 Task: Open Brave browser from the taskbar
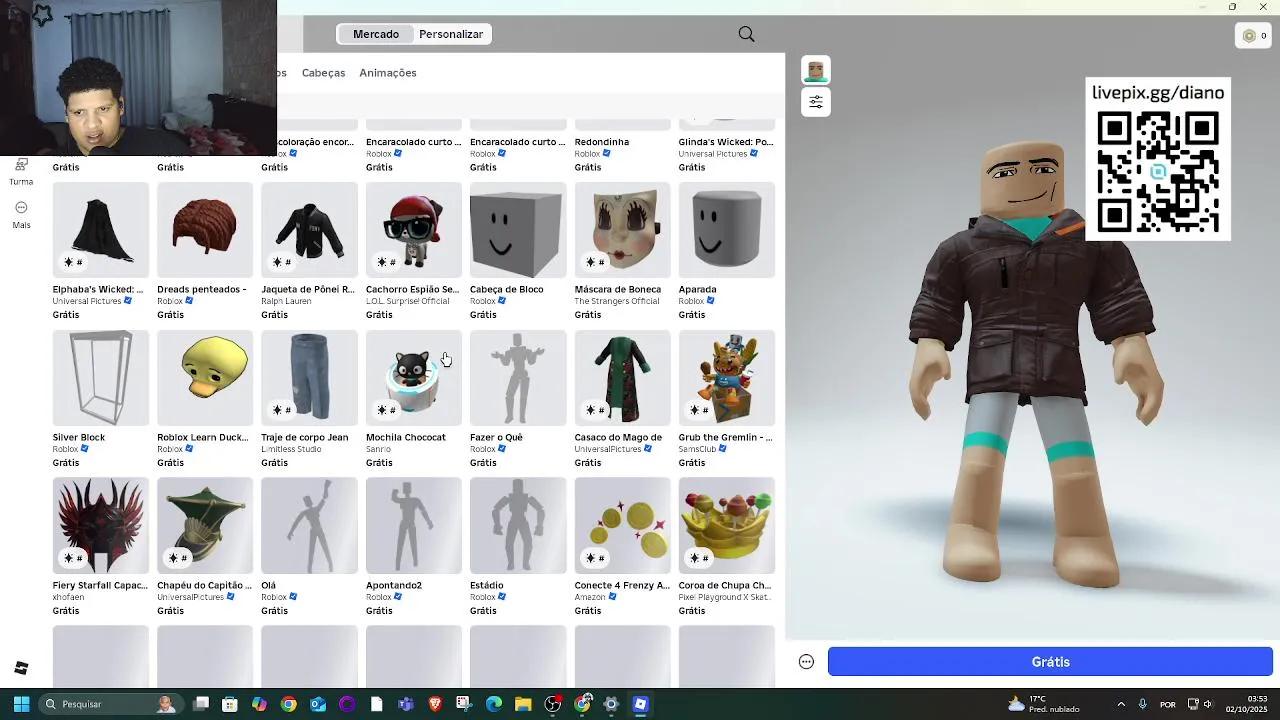[x=435, y=704]
